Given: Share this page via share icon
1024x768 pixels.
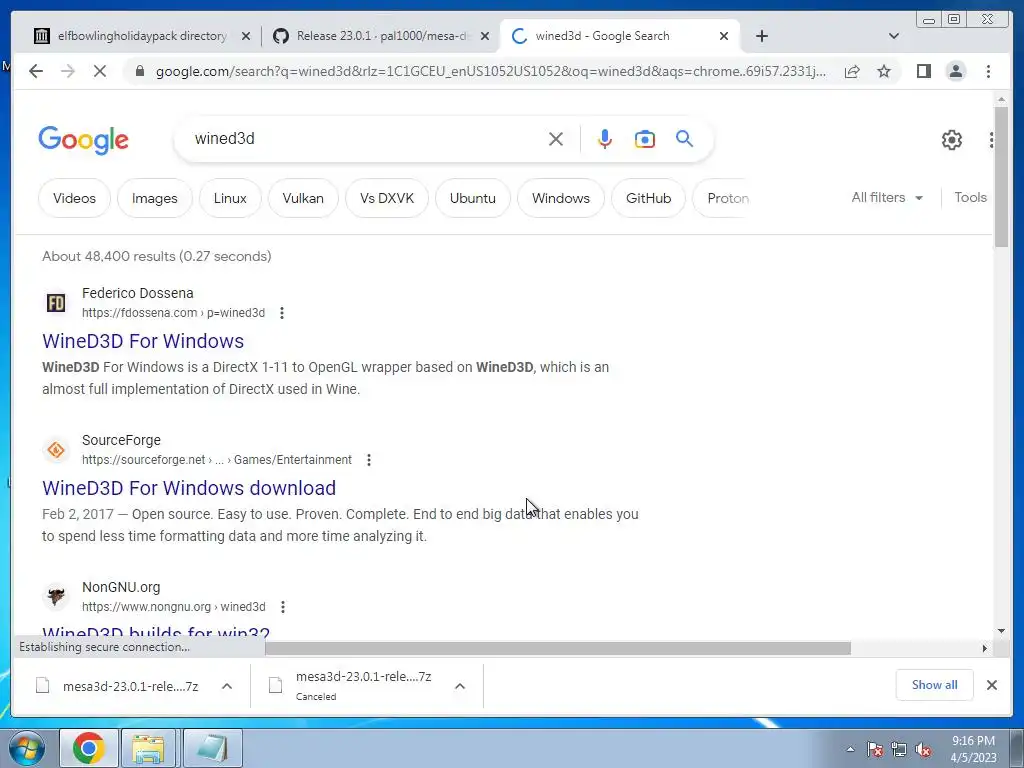Looking at the screenshot, I should click(x=852, y=71).
